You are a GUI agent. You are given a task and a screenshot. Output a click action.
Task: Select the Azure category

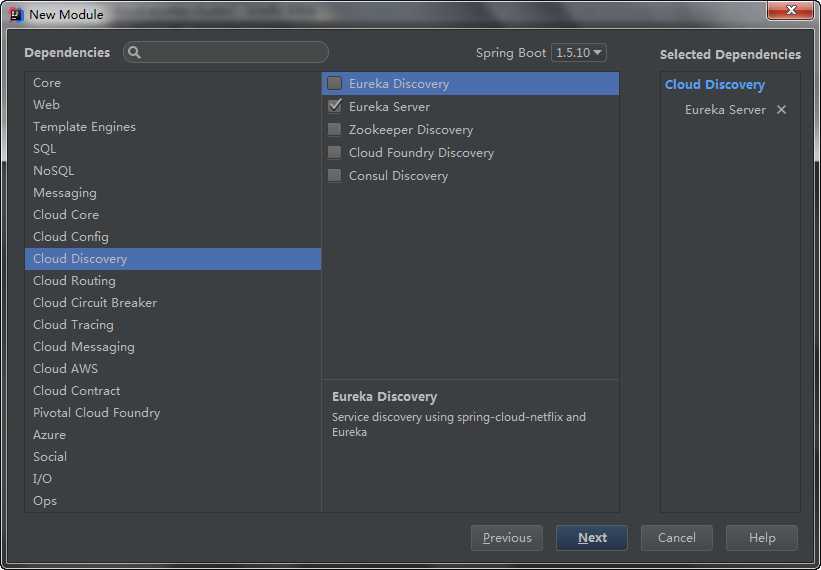coord(173,434)
